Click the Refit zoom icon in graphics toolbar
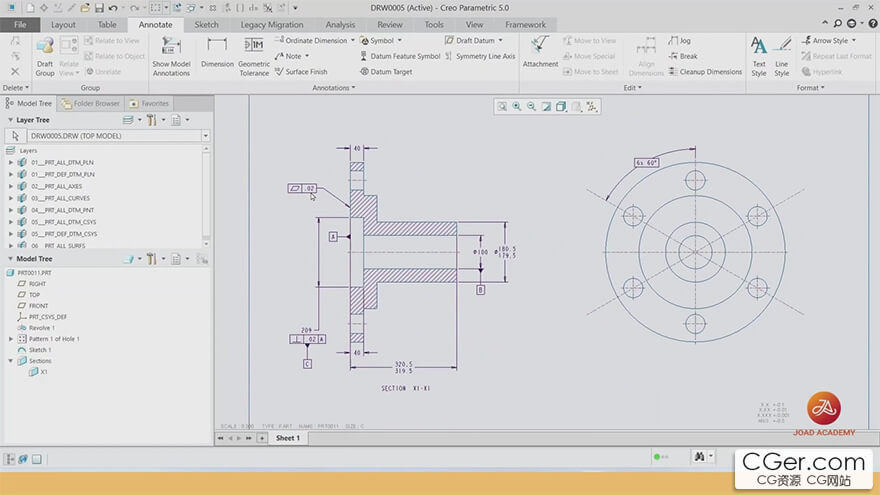Image resolution: width=880 pixels, height=495 pixels. 503,106
